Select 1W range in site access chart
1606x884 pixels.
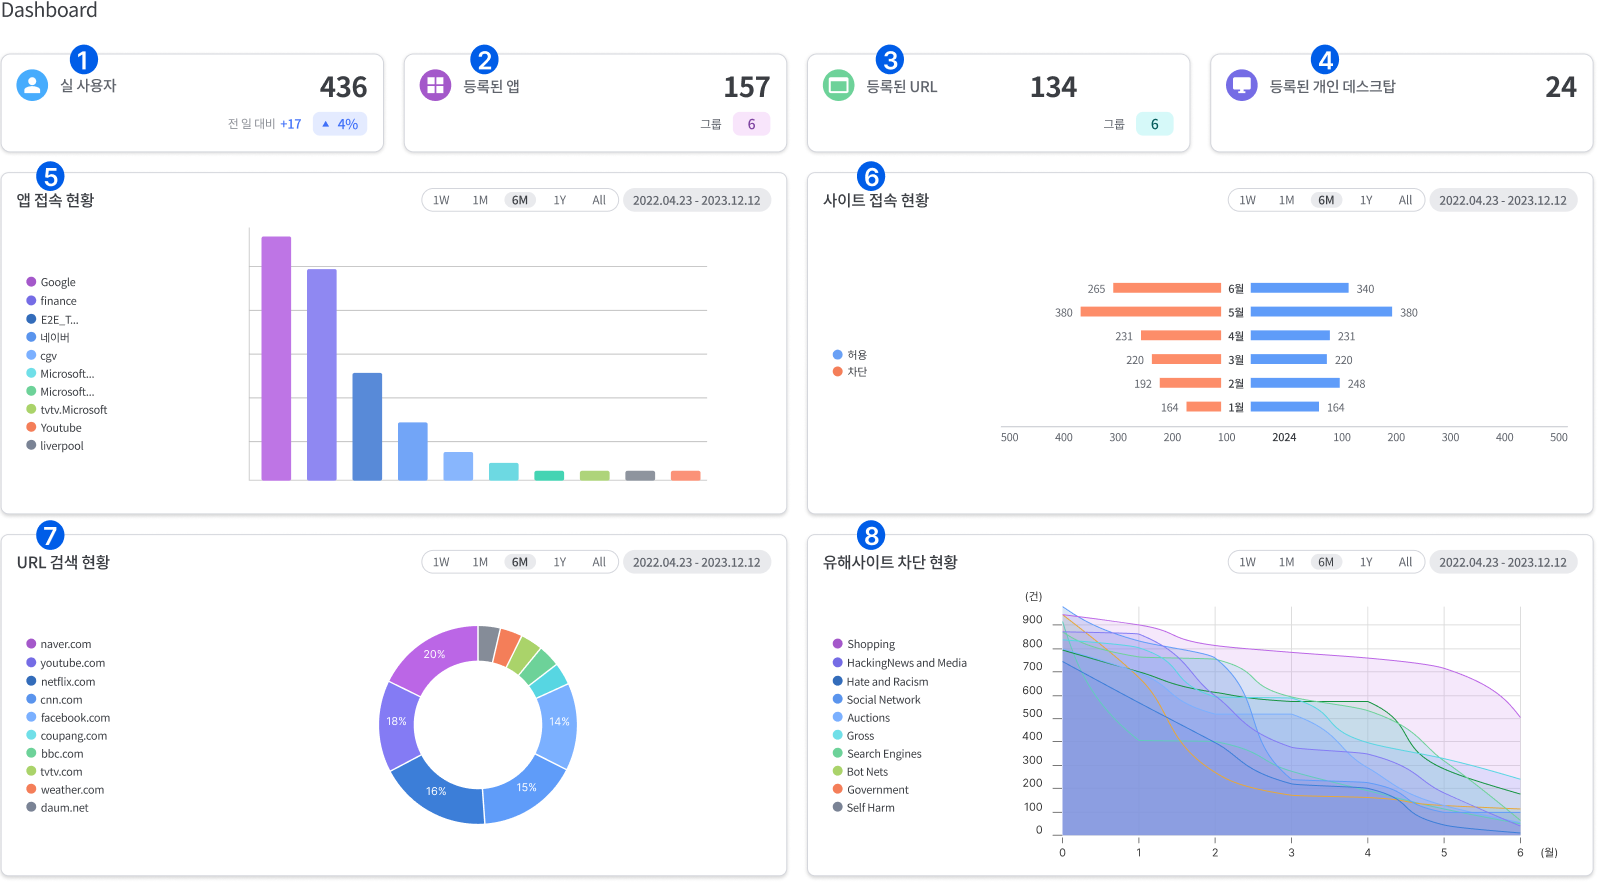coord(1247,200)
